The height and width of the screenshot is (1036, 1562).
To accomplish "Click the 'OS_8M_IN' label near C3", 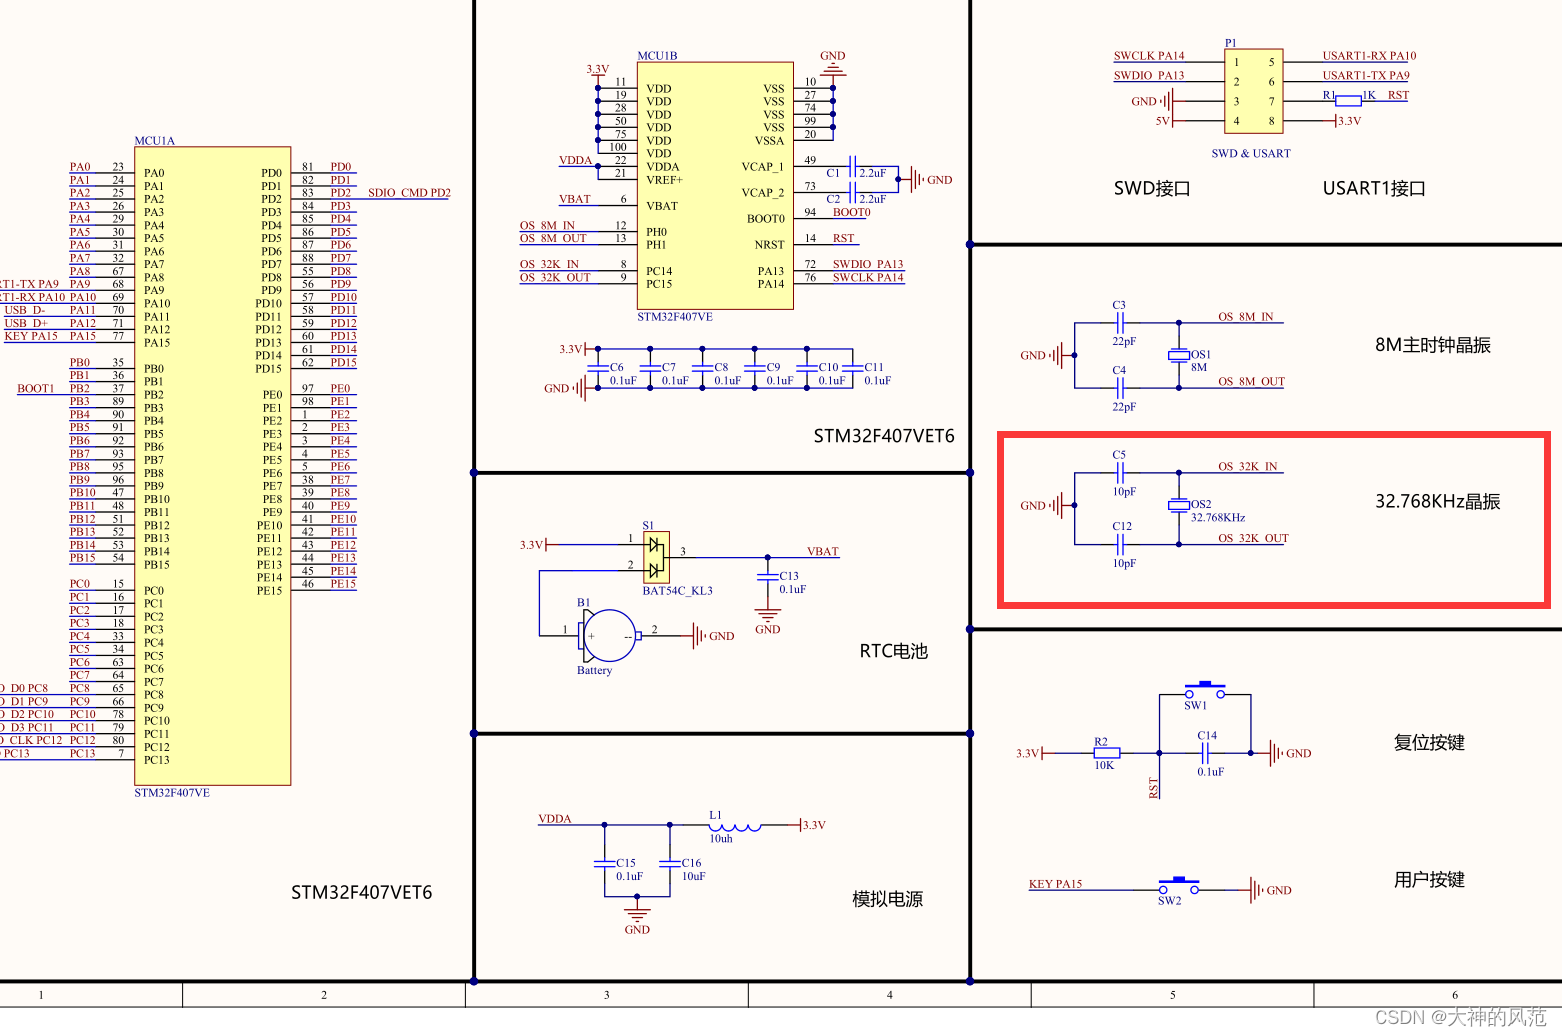I will click(x=1246, y=317).
